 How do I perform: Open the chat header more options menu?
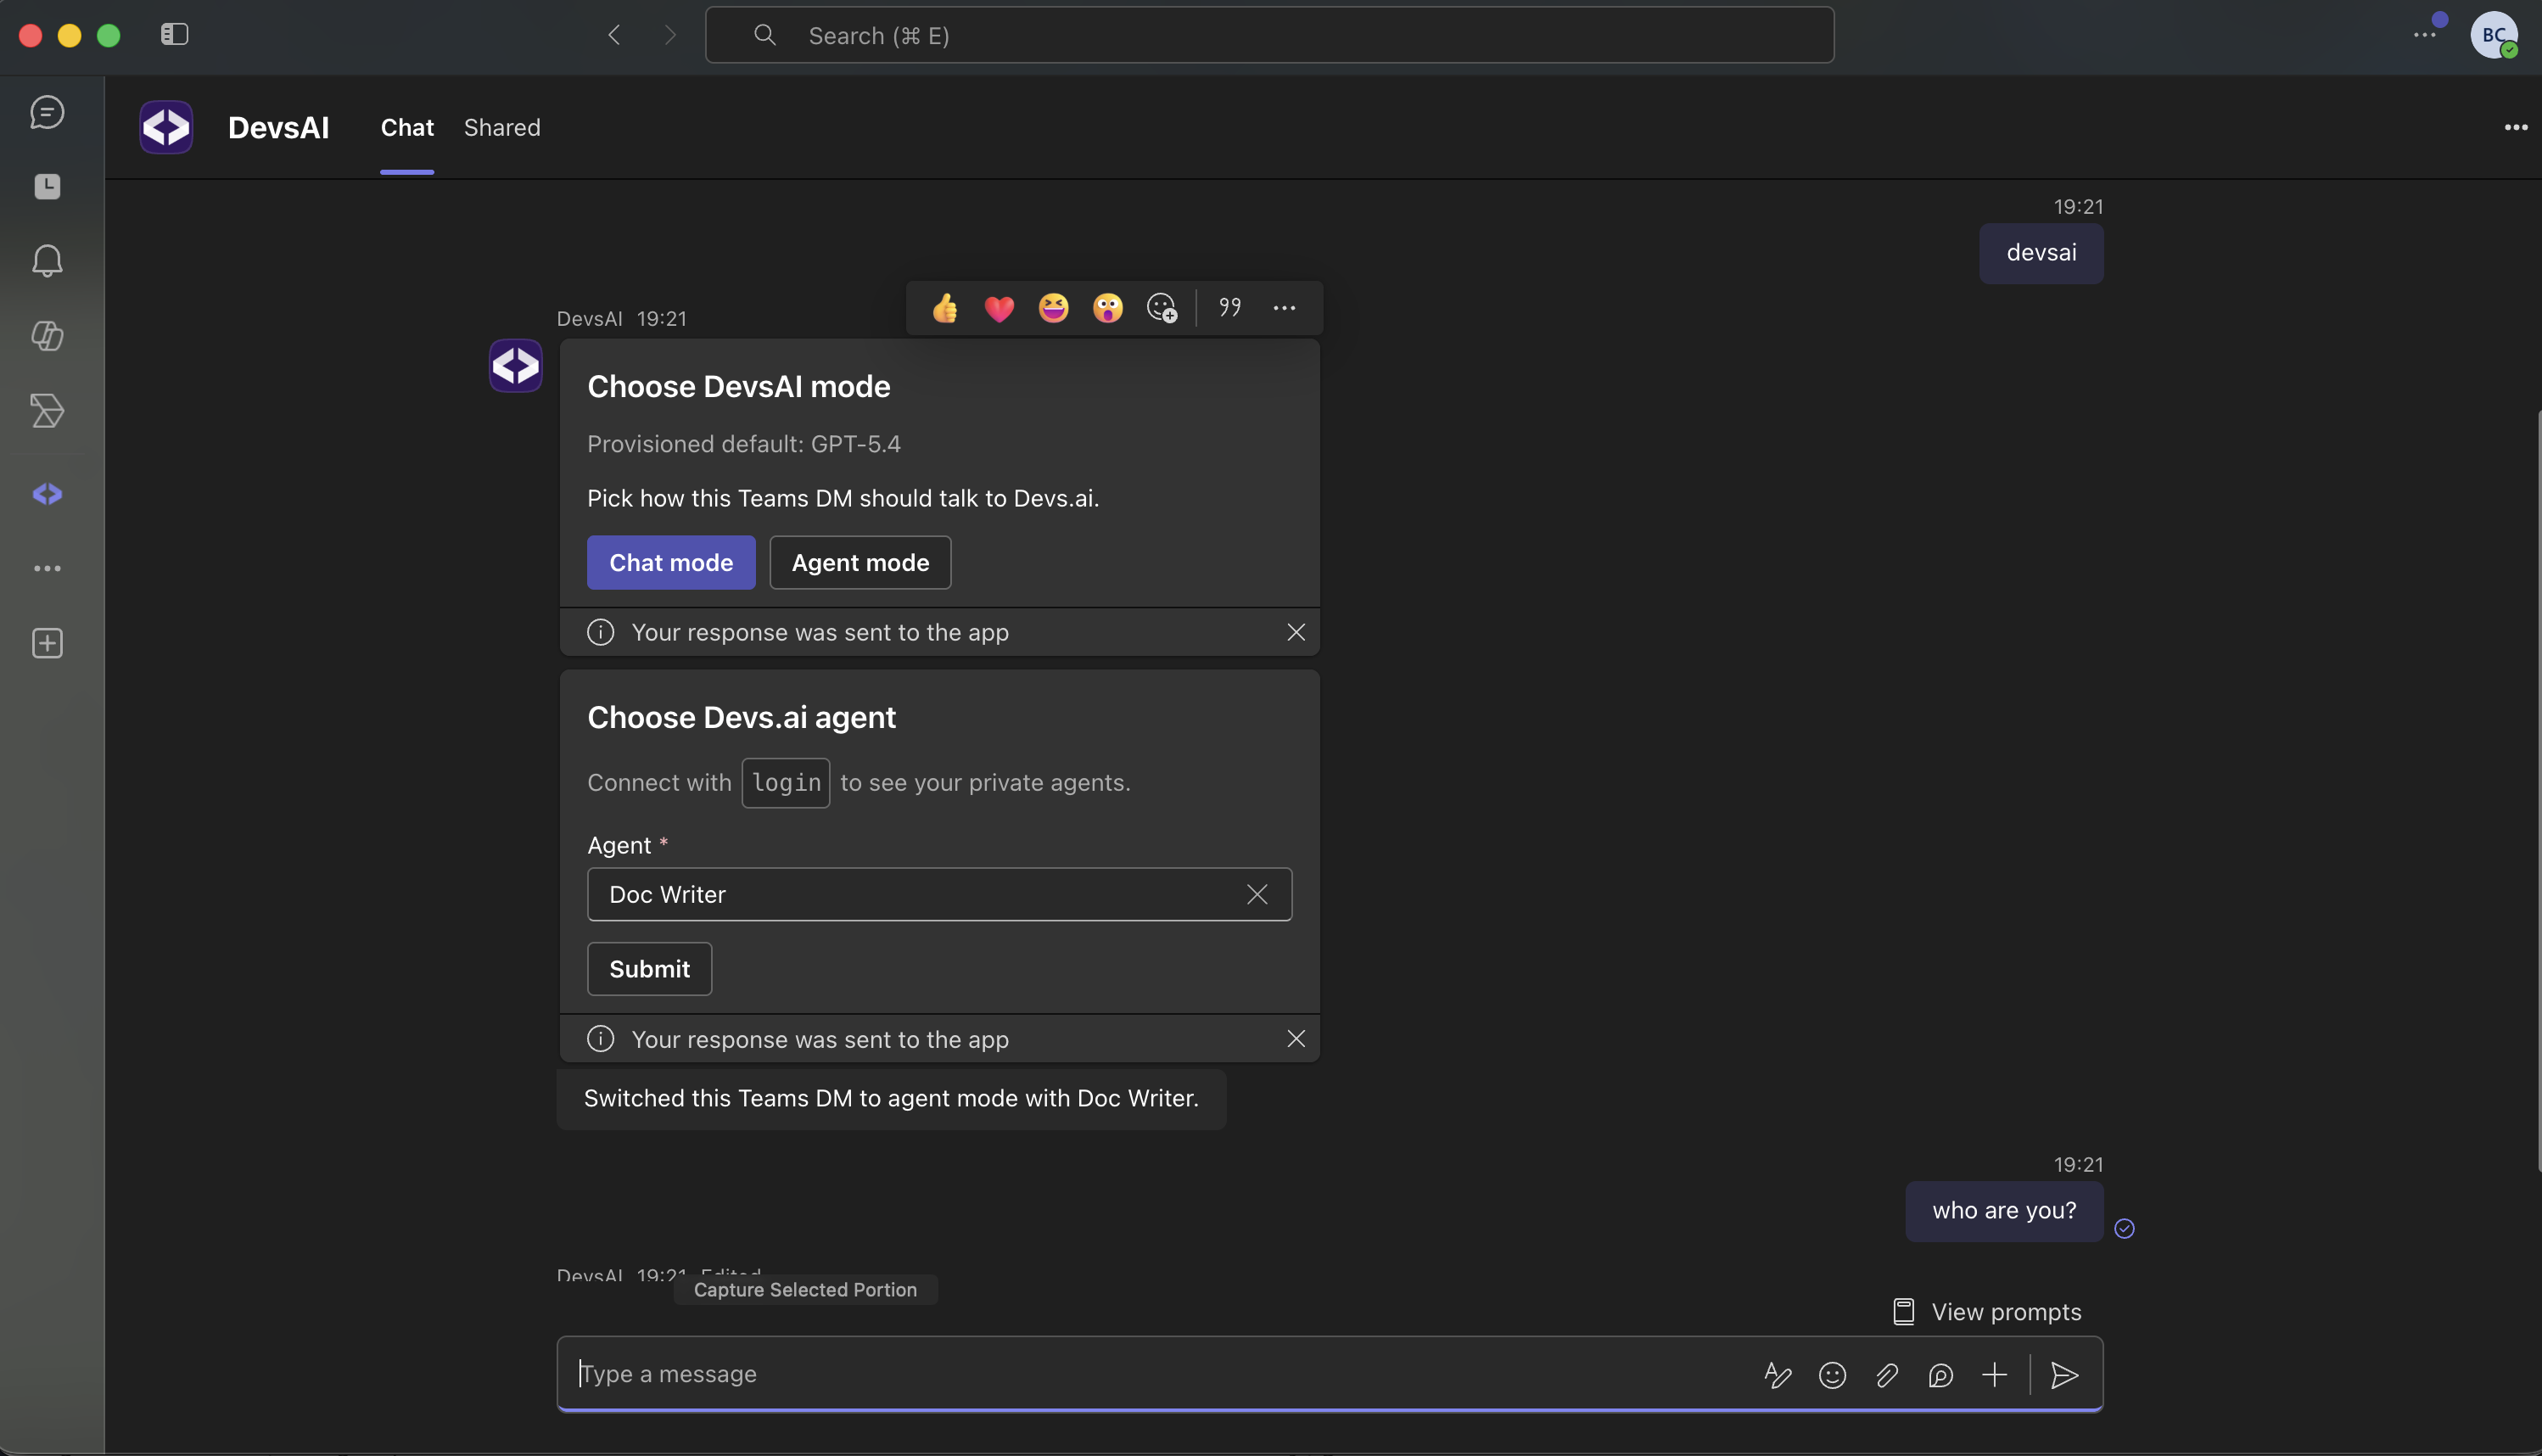(2516, 127)
